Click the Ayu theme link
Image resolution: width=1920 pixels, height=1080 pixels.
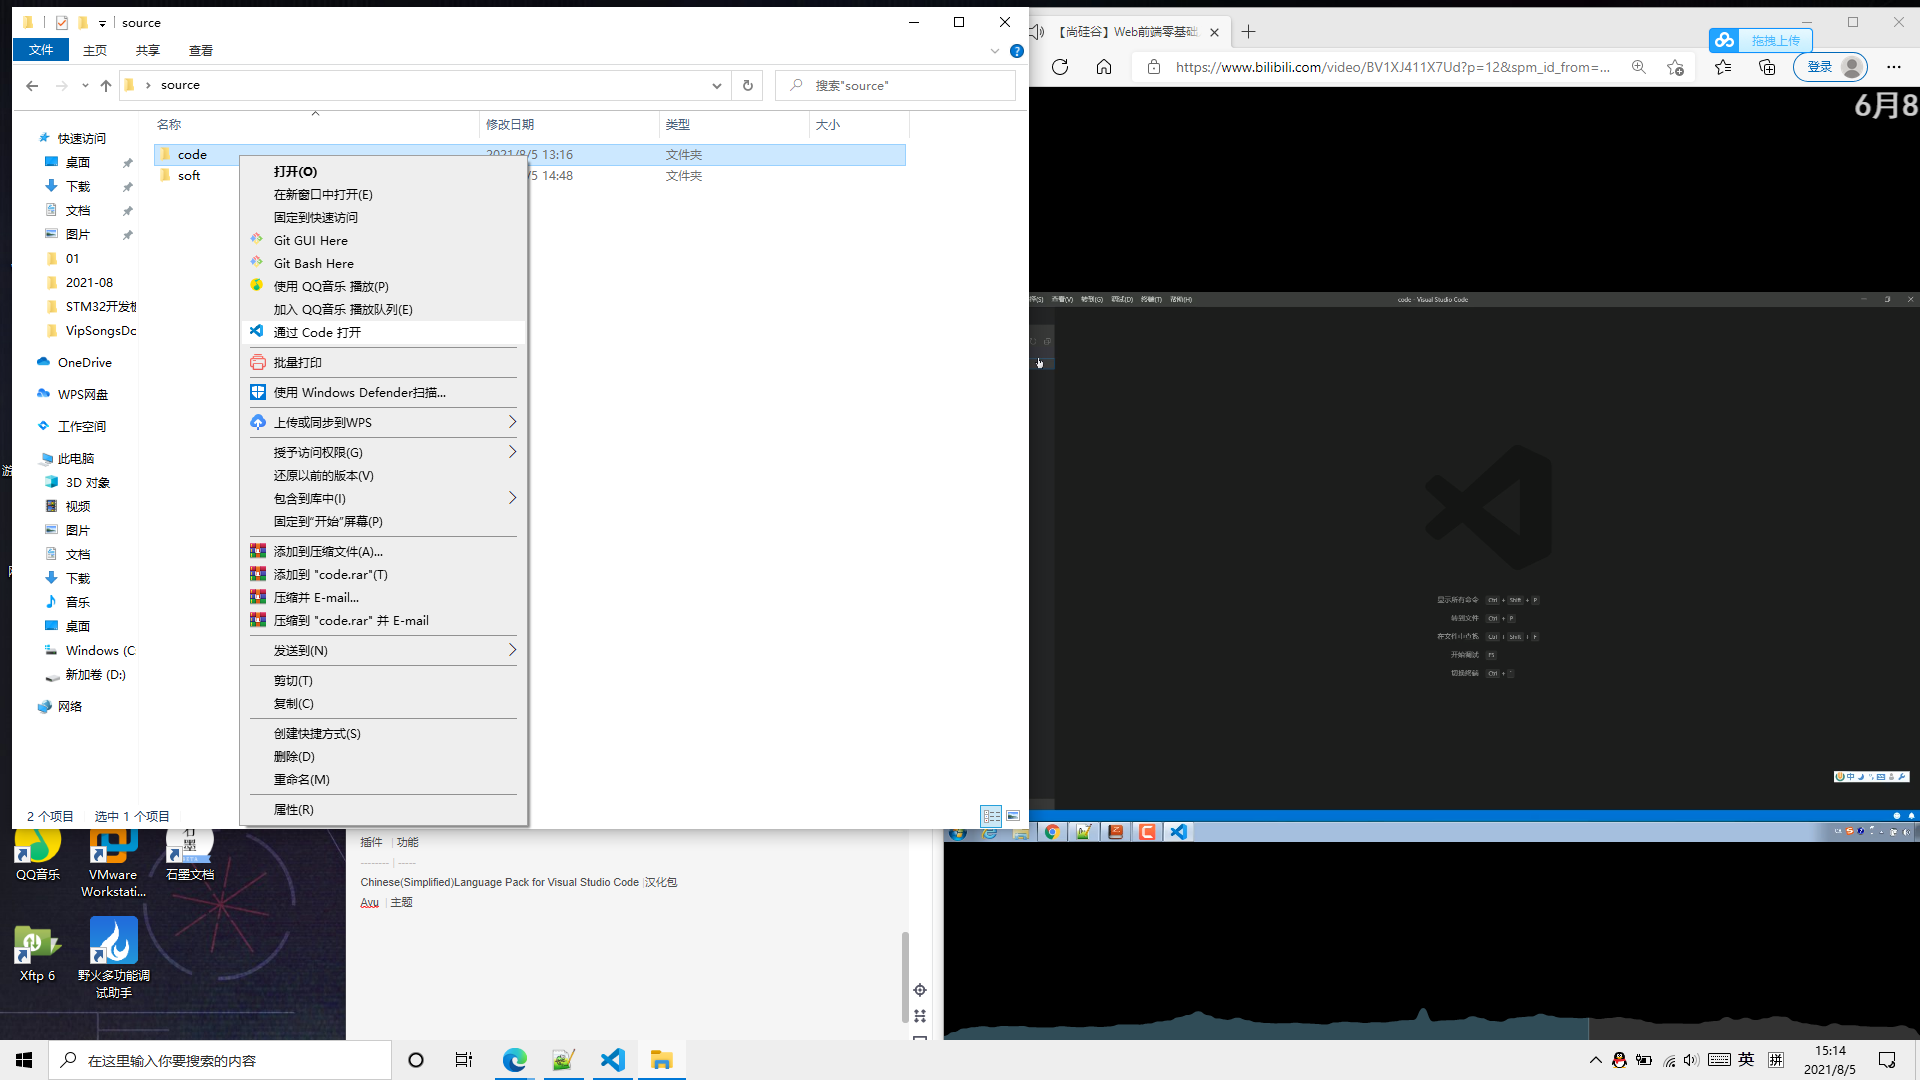[x=369, y=902]
